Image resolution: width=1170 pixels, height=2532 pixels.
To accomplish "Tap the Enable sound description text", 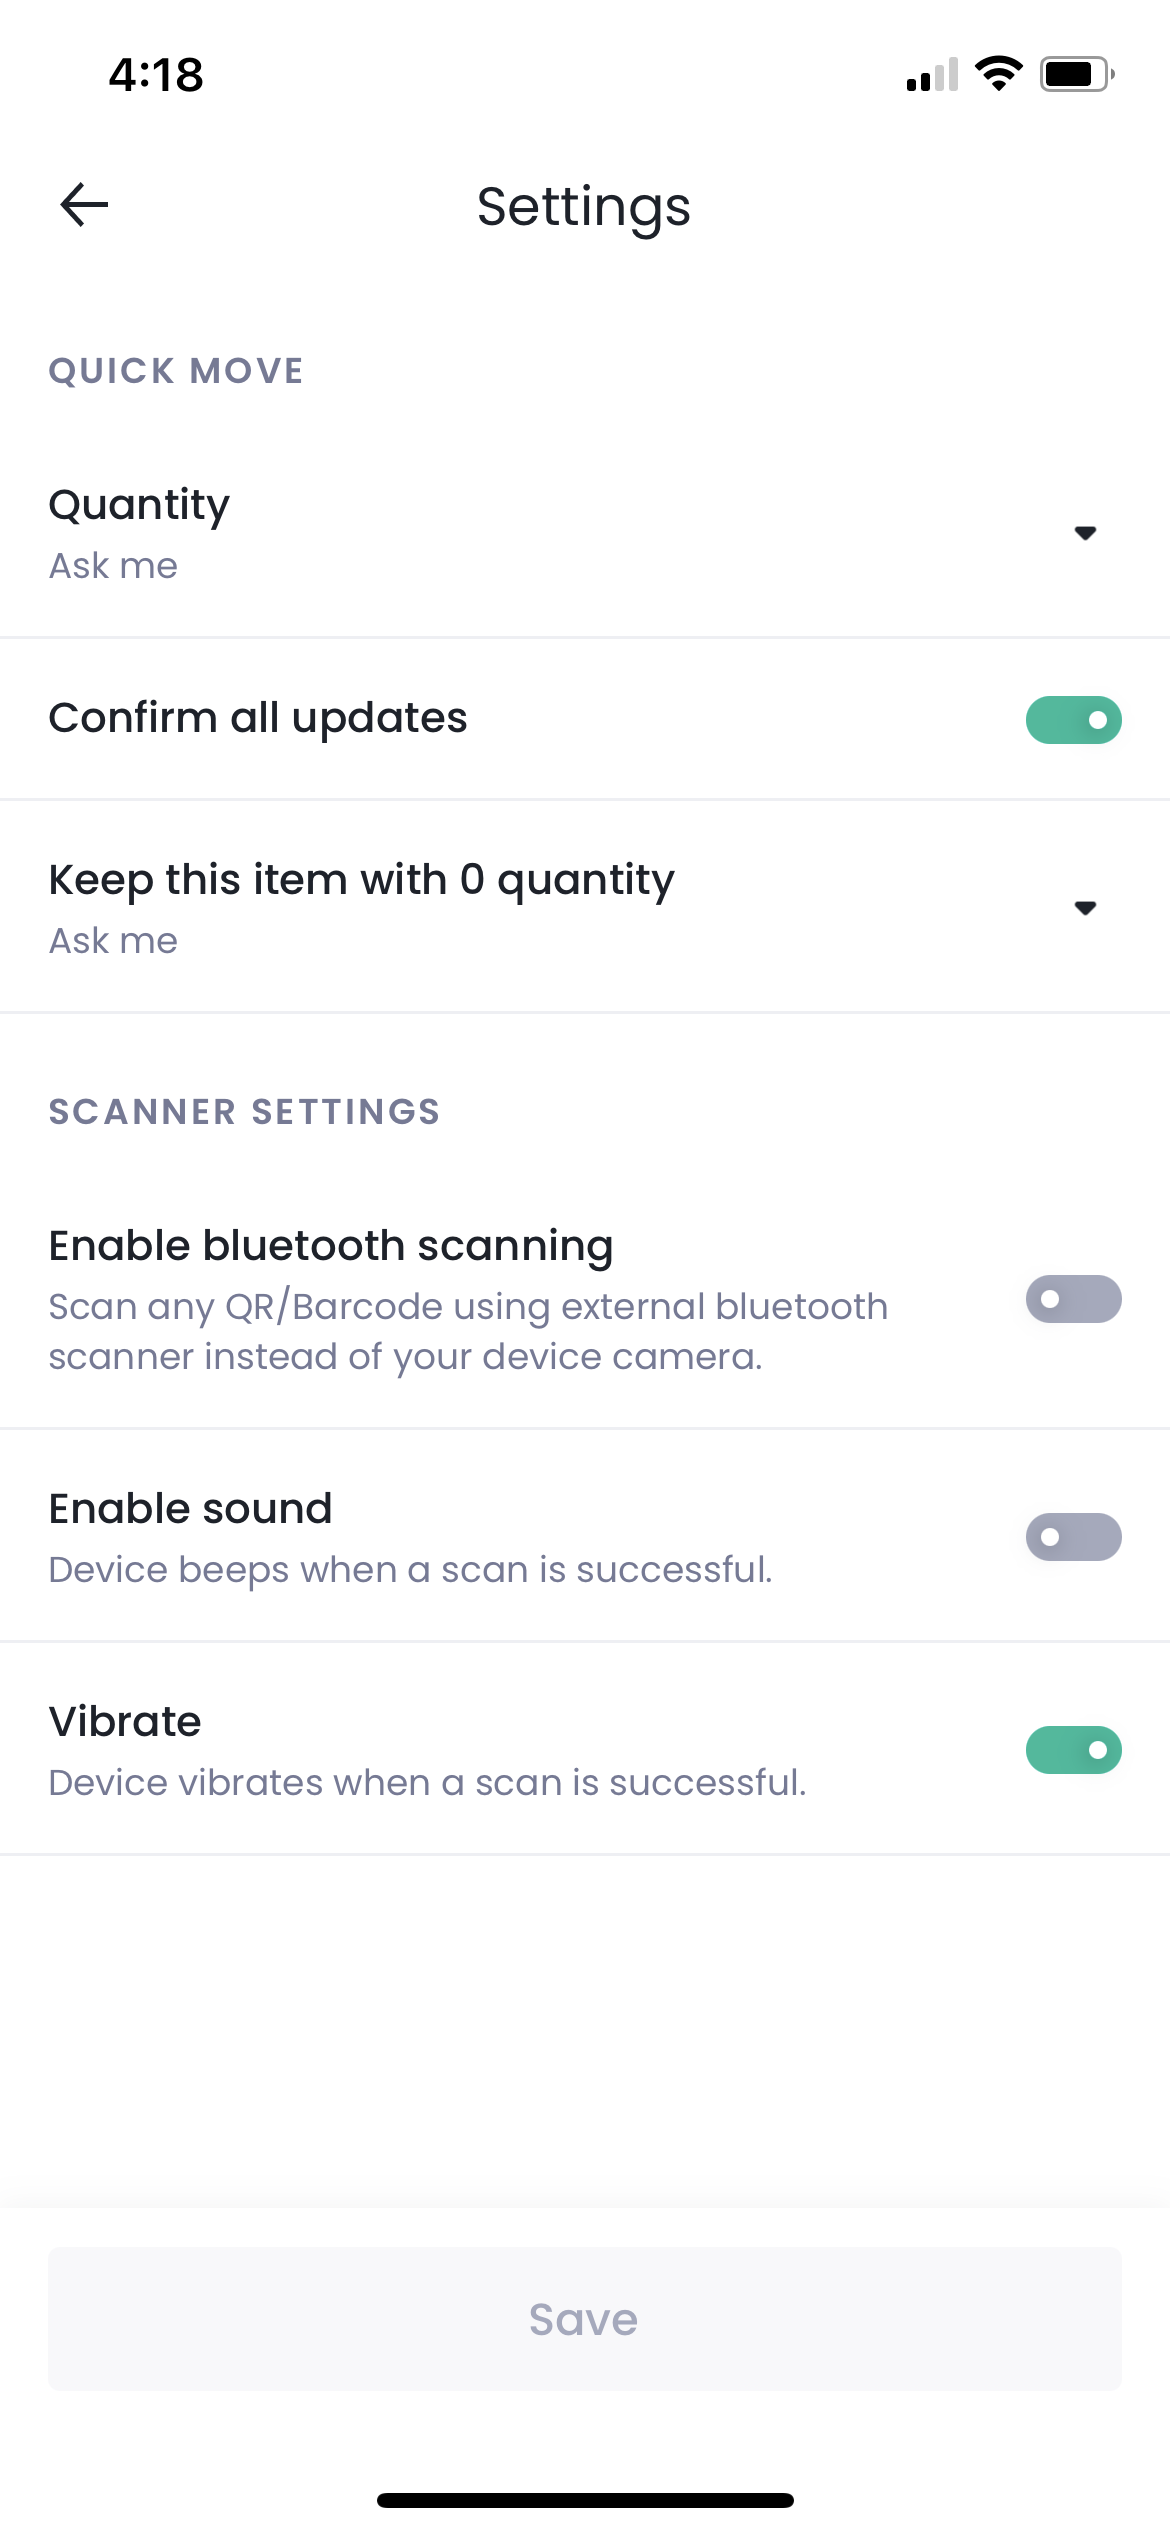I will tap(410, 1569).
